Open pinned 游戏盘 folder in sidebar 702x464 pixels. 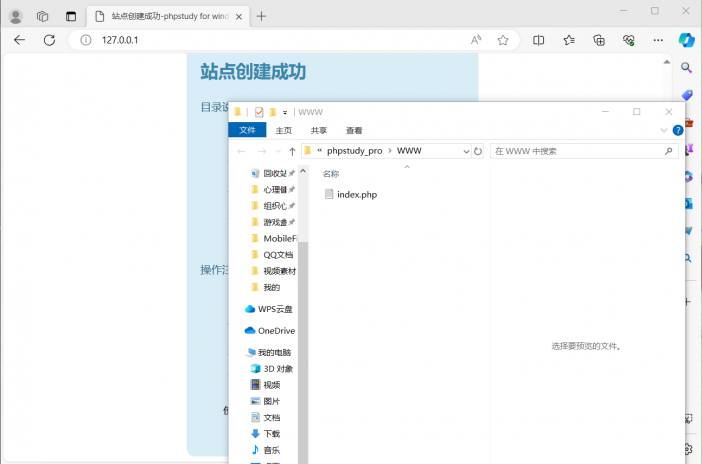(272, 222)
